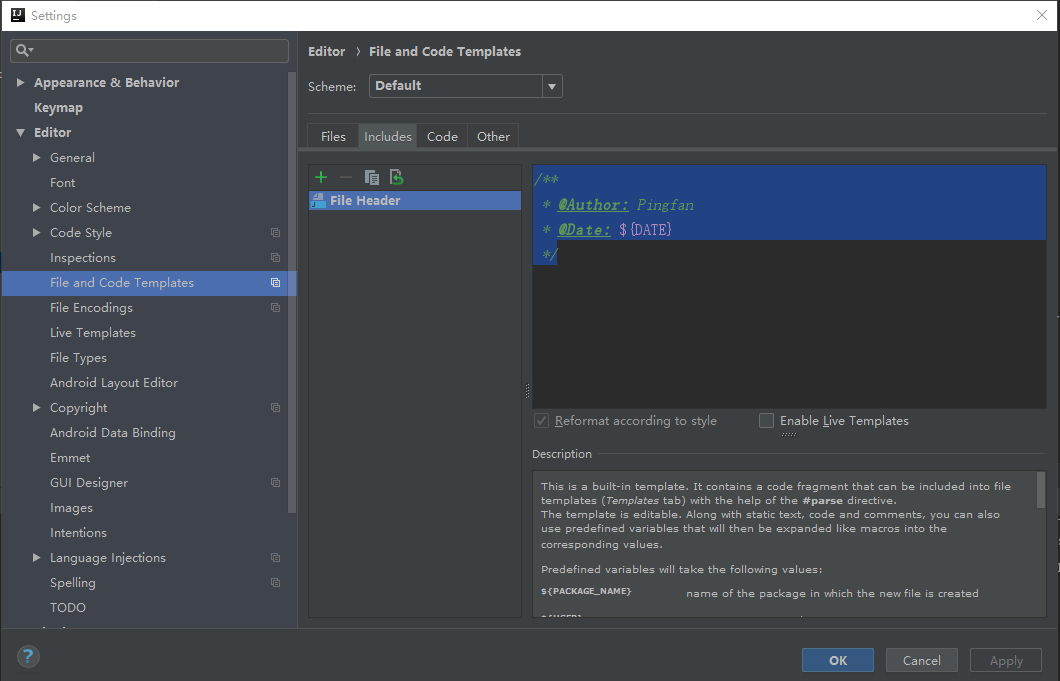
Task: Expand the Appearance & Behavior section
Action: pos(20,82)
